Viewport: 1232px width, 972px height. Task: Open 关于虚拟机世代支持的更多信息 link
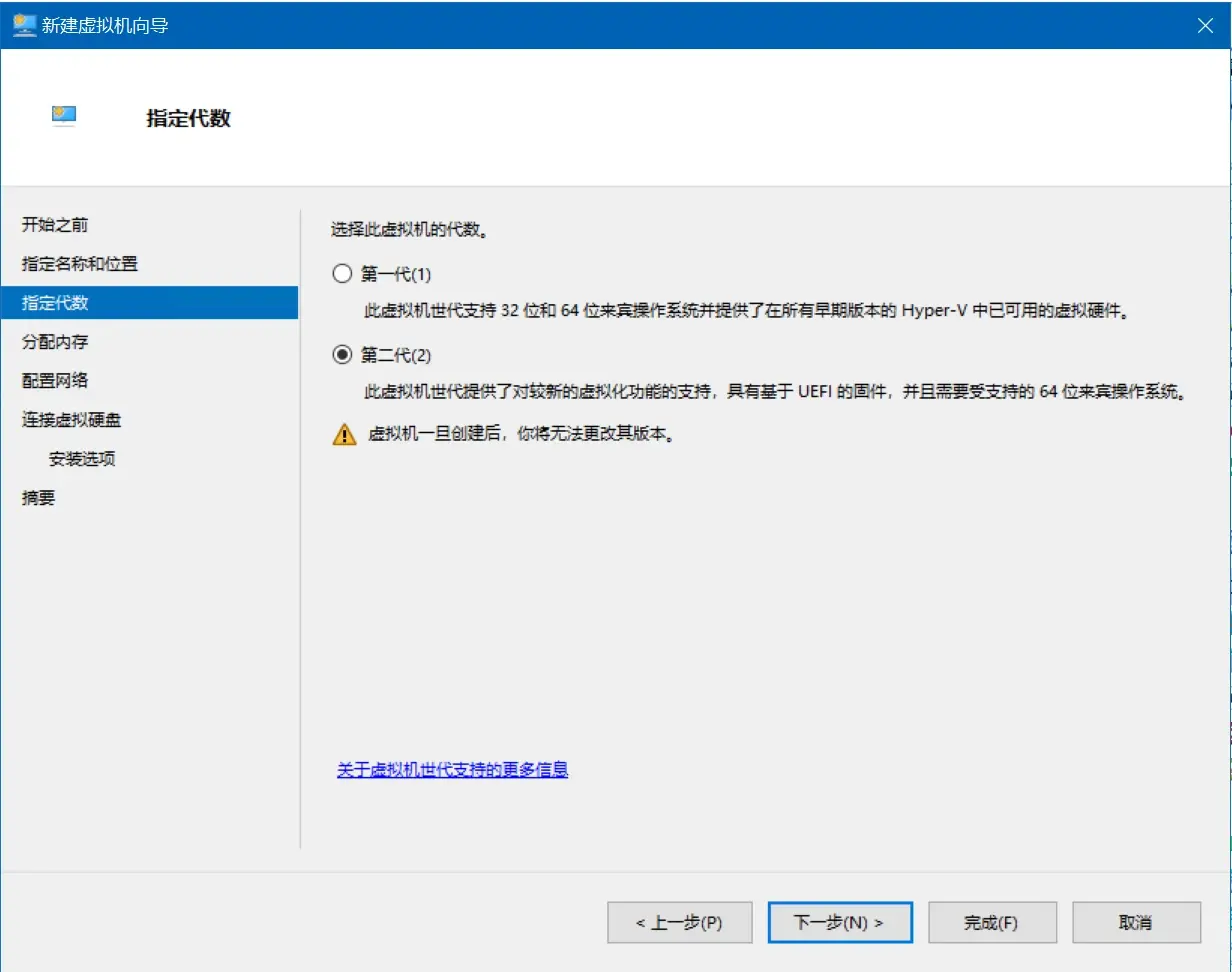[x=452, y=770]
